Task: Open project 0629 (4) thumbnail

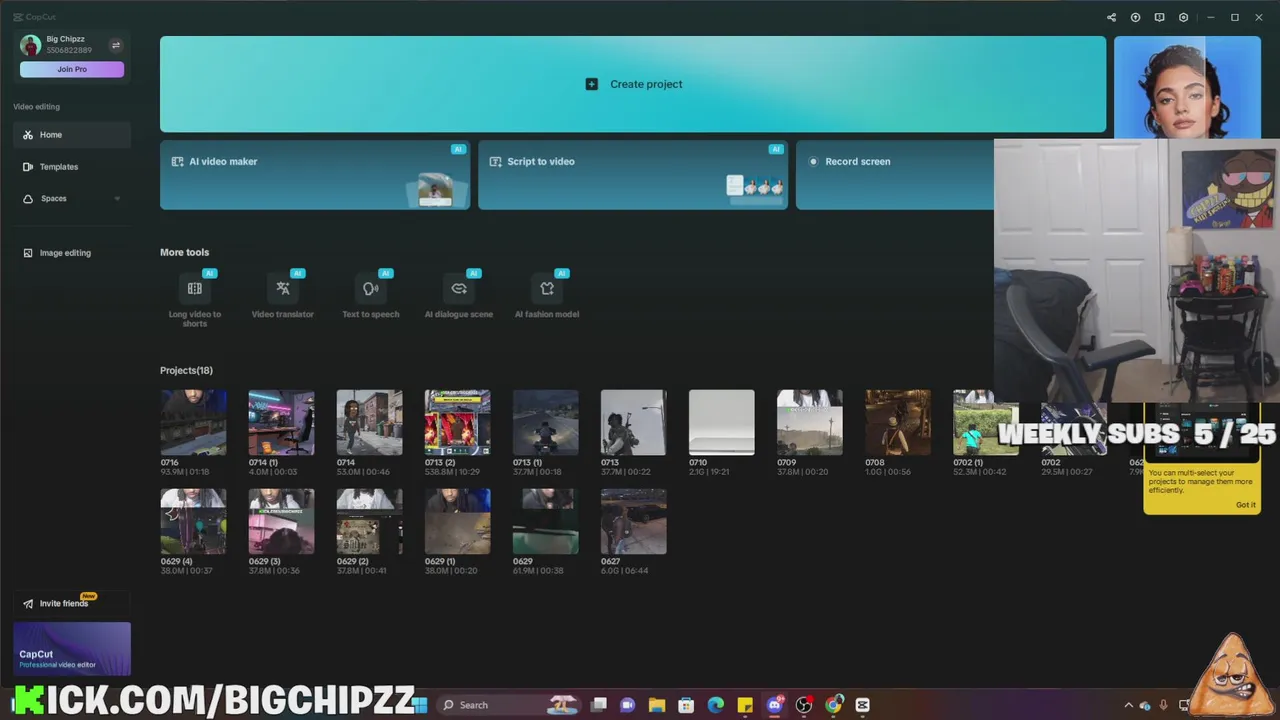Action: pos(193,521)
